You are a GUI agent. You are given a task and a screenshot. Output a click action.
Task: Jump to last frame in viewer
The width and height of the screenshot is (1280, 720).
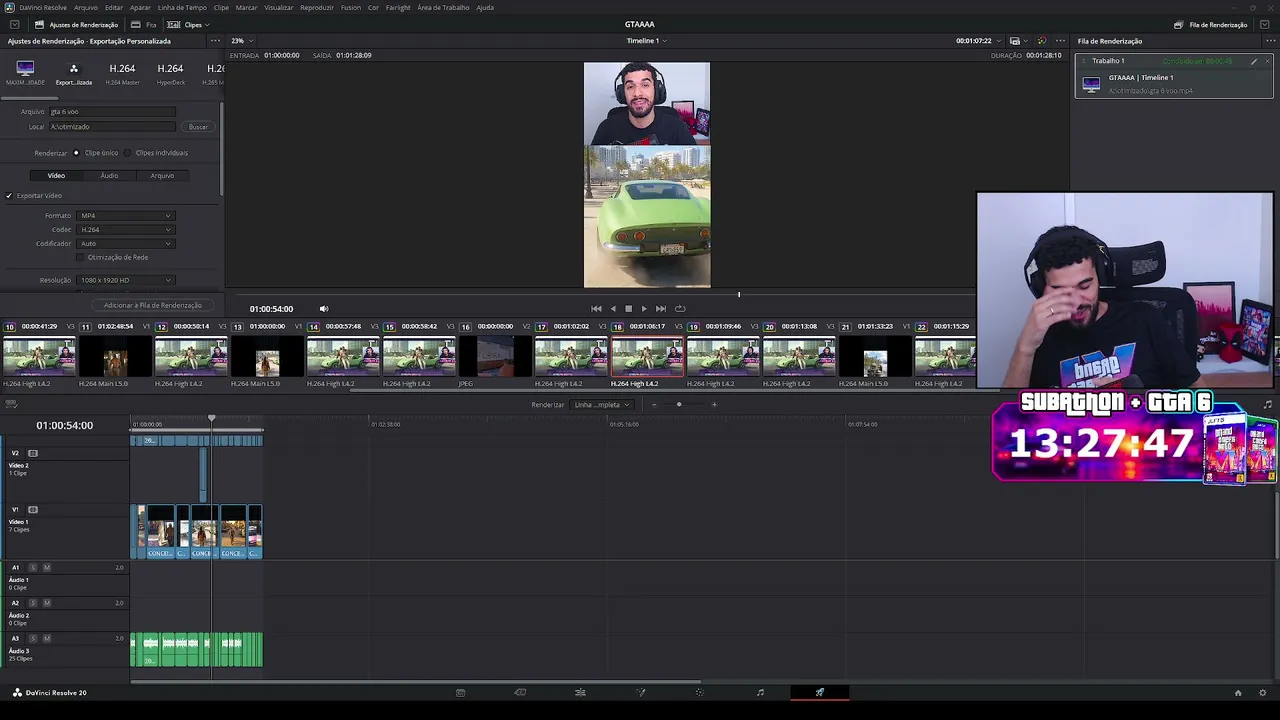660,309
